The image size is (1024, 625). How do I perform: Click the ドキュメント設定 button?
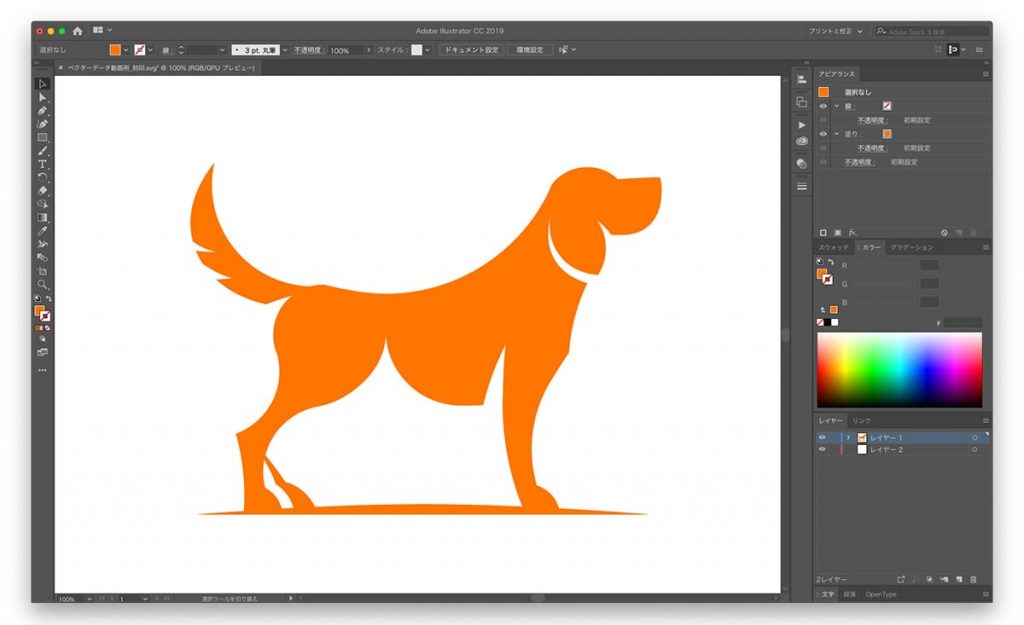pyautogui.click(x=471, y=50)
